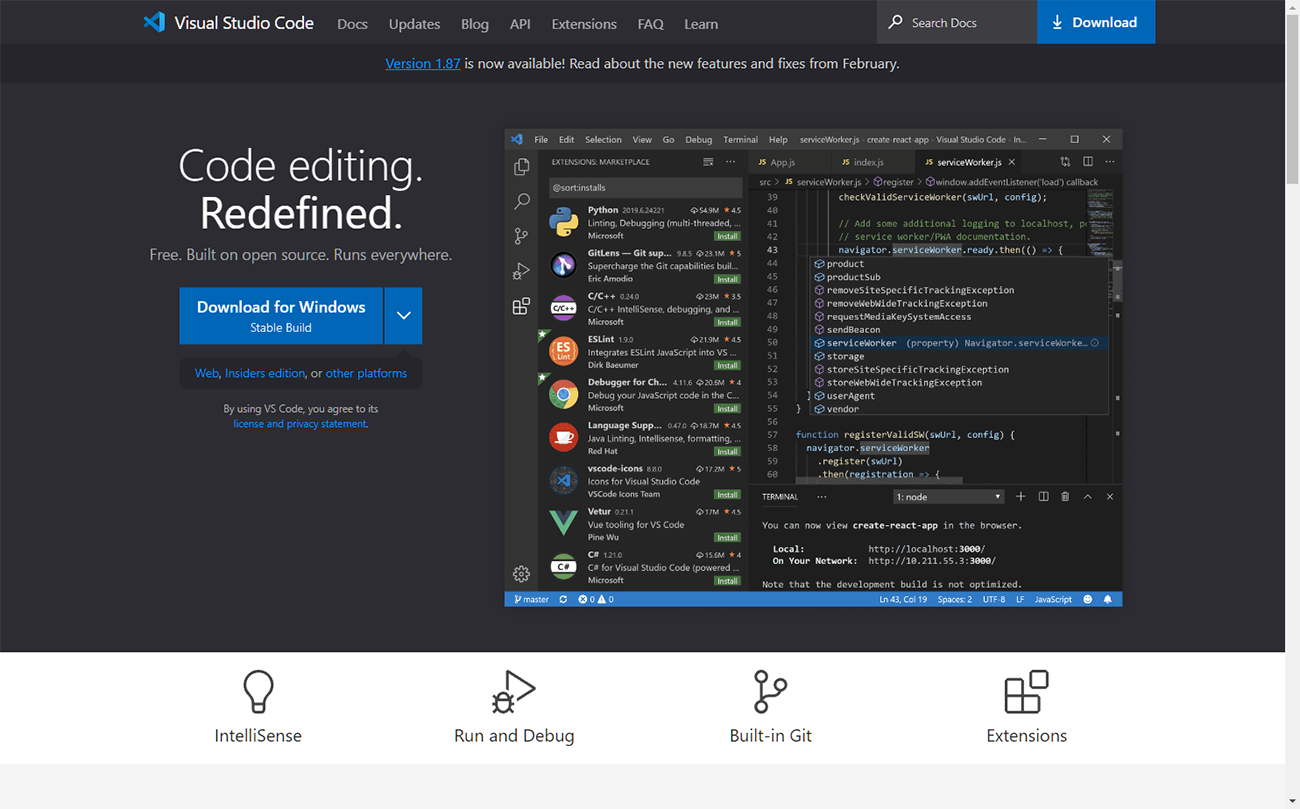
Task: Click the search magnifier icon in header
Action: pyautogui.click(x=895, y=22)
